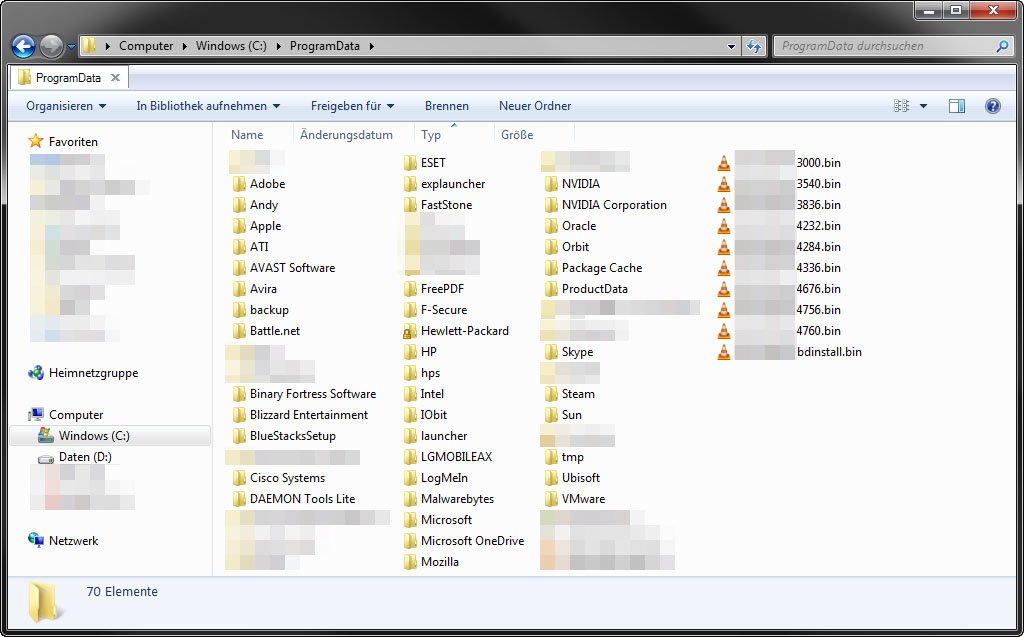
Task: Click the Computer breadcrumb in address bar
Action: coord(146,46)
